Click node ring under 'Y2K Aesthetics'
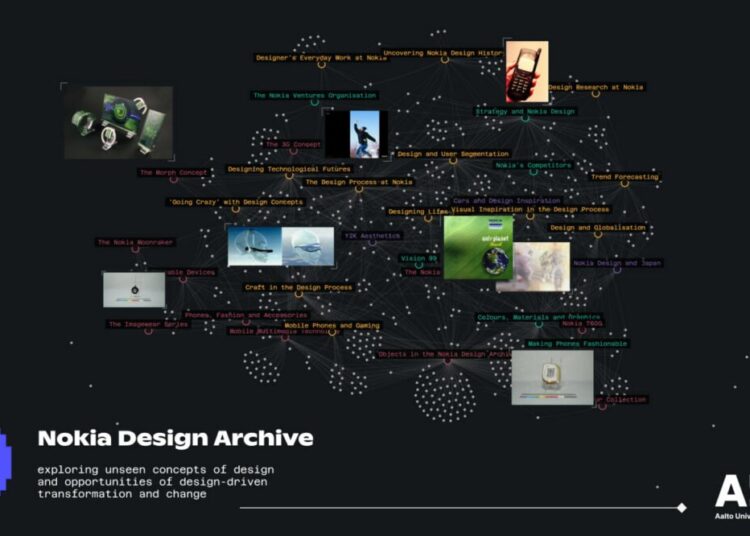The image size is (750, 536). tap(372, 243)
